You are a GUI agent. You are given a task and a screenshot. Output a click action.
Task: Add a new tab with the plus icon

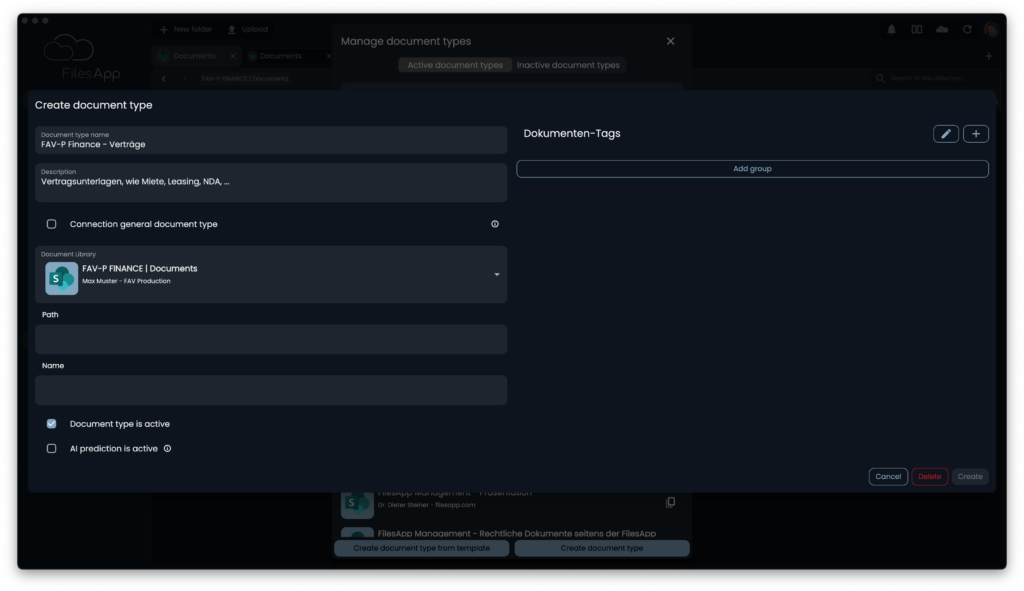click(989, 56)
